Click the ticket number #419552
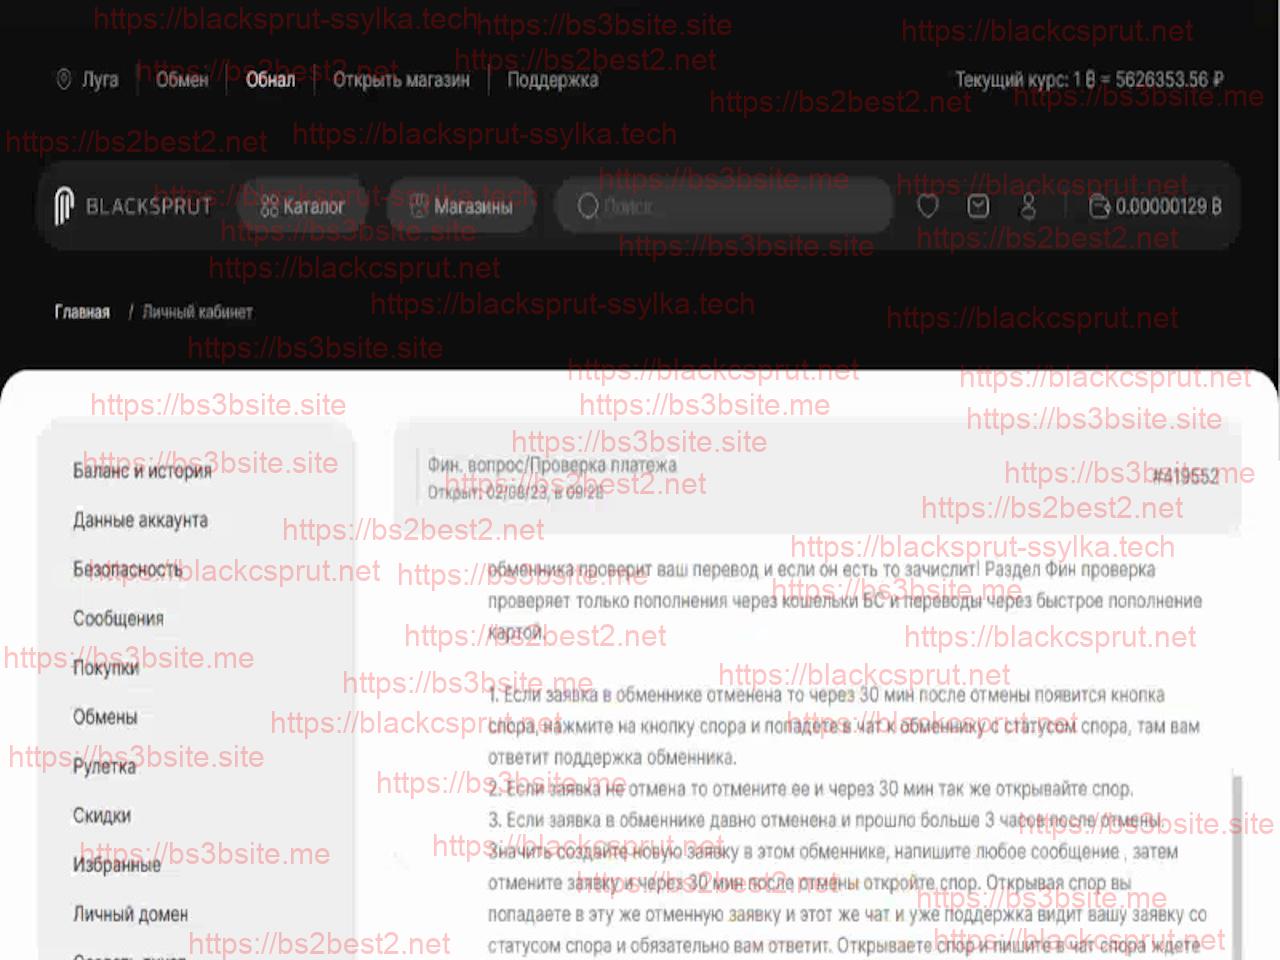The width and height of the screenshot is (1280, 960). pos(1186,477)
